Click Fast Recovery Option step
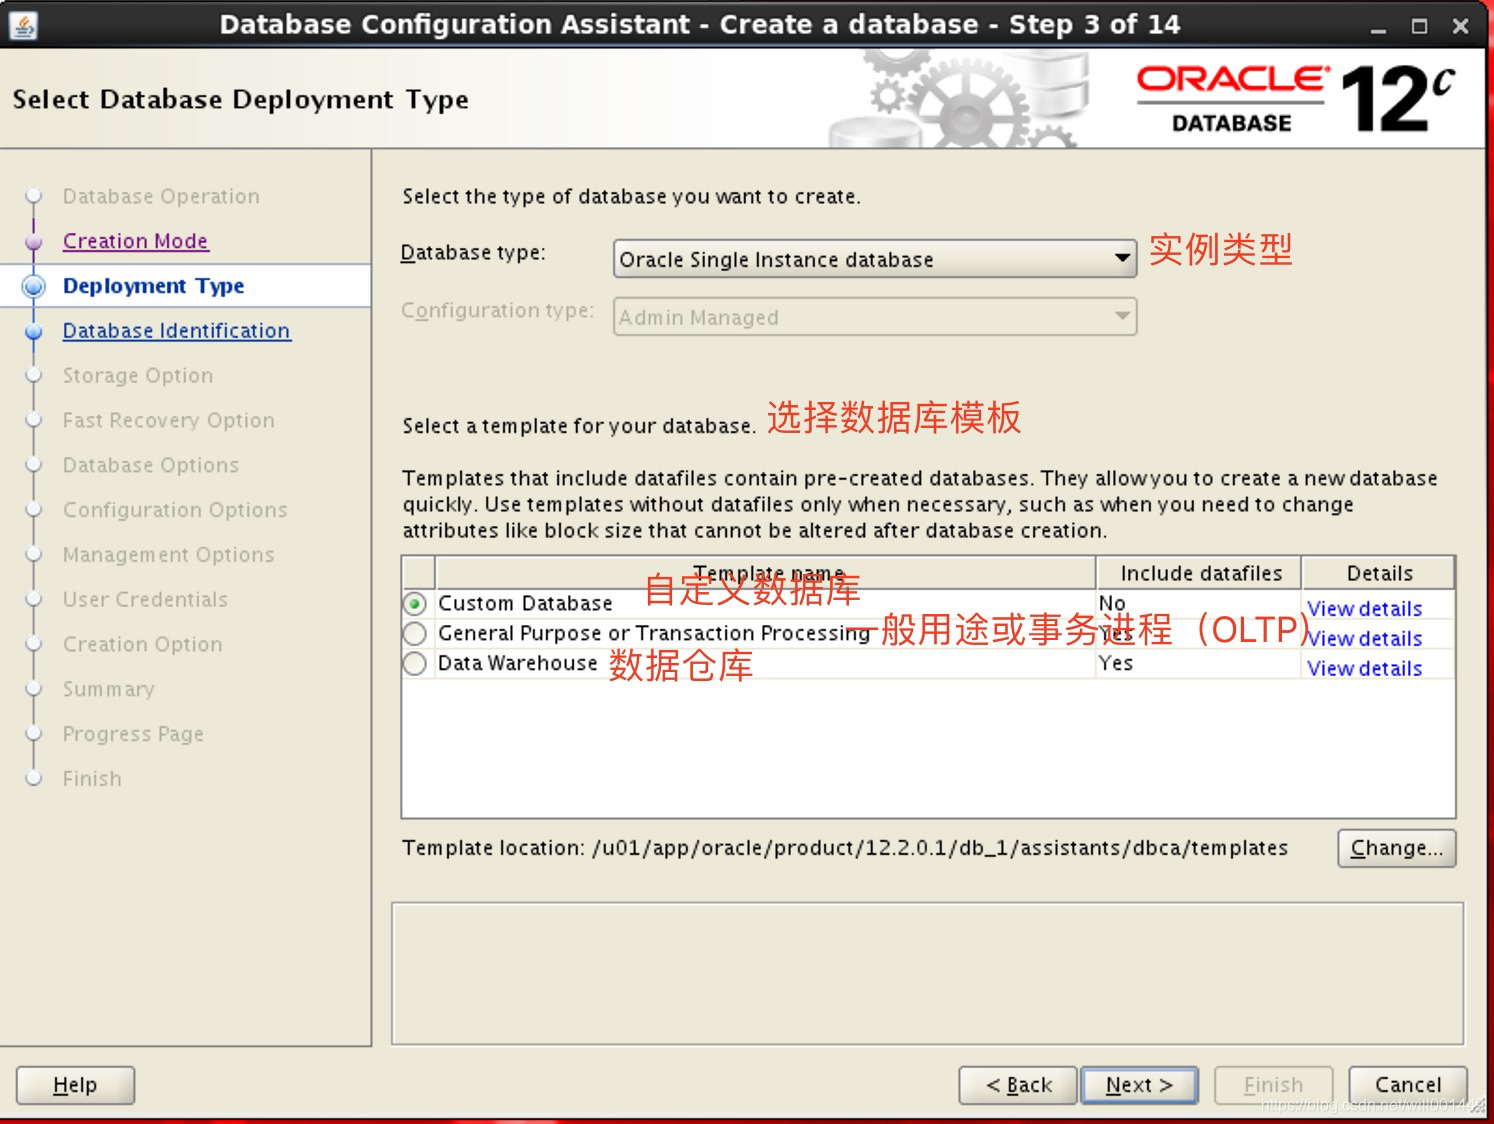This screenshot has height=1124, width=1494. [168, 421]
